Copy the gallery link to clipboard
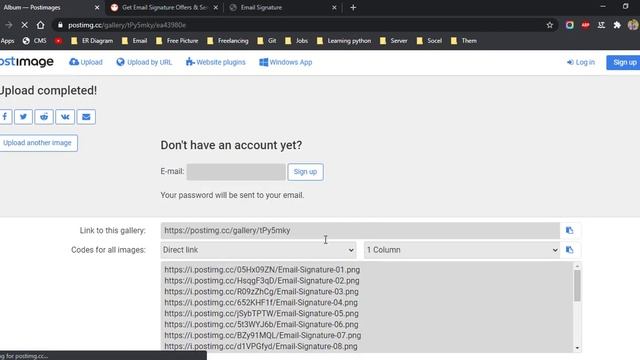The image size is (640, 360). coord(570,231)
